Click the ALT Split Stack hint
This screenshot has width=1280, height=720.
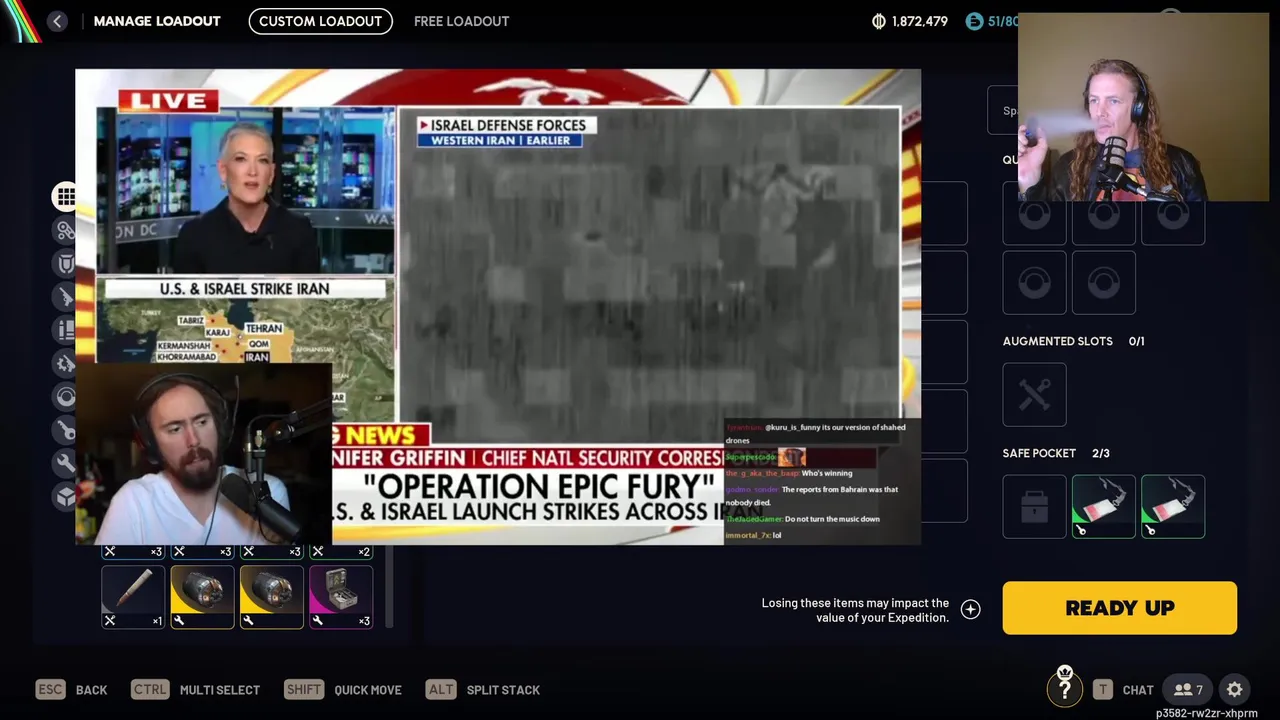(483, 690)
